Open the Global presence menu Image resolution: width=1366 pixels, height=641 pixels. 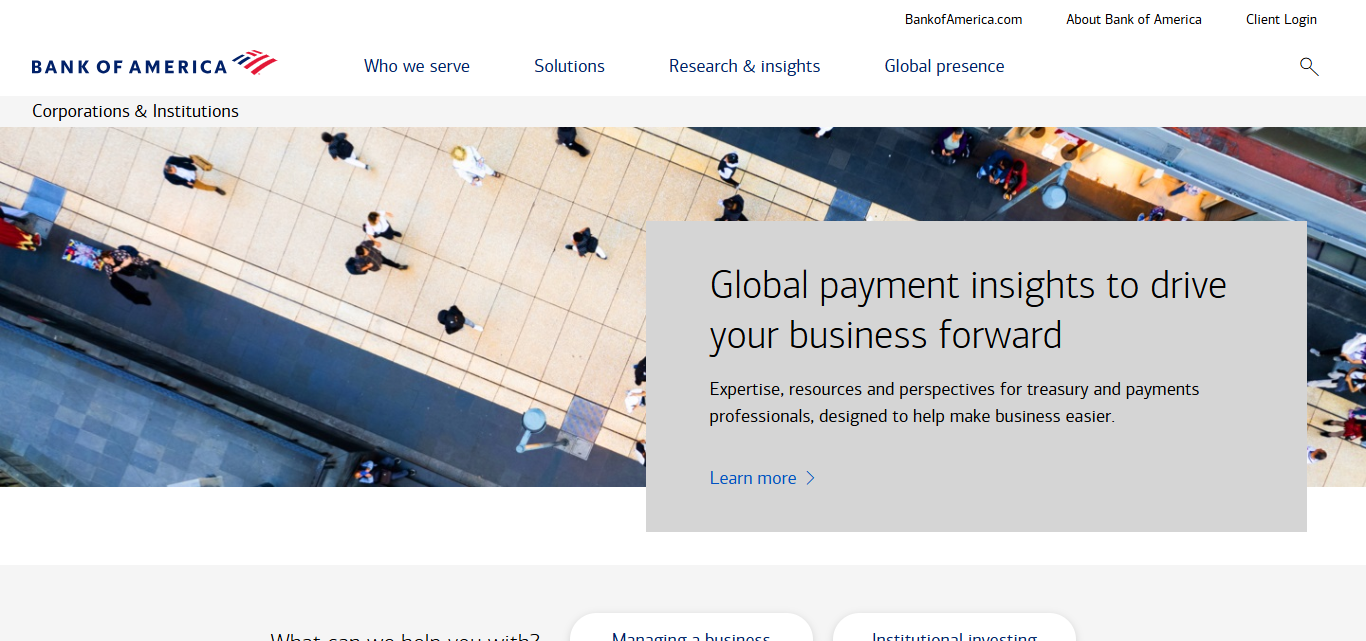coord(944,66)
